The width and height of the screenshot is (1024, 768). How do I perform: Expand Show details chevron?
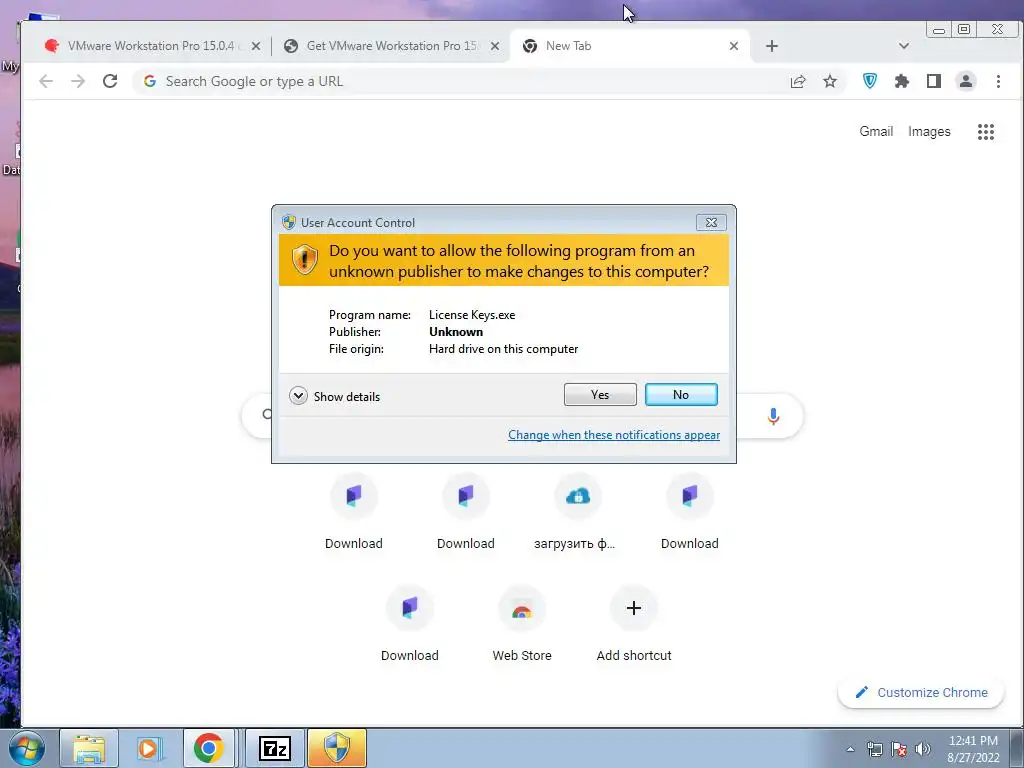[298, 396]
